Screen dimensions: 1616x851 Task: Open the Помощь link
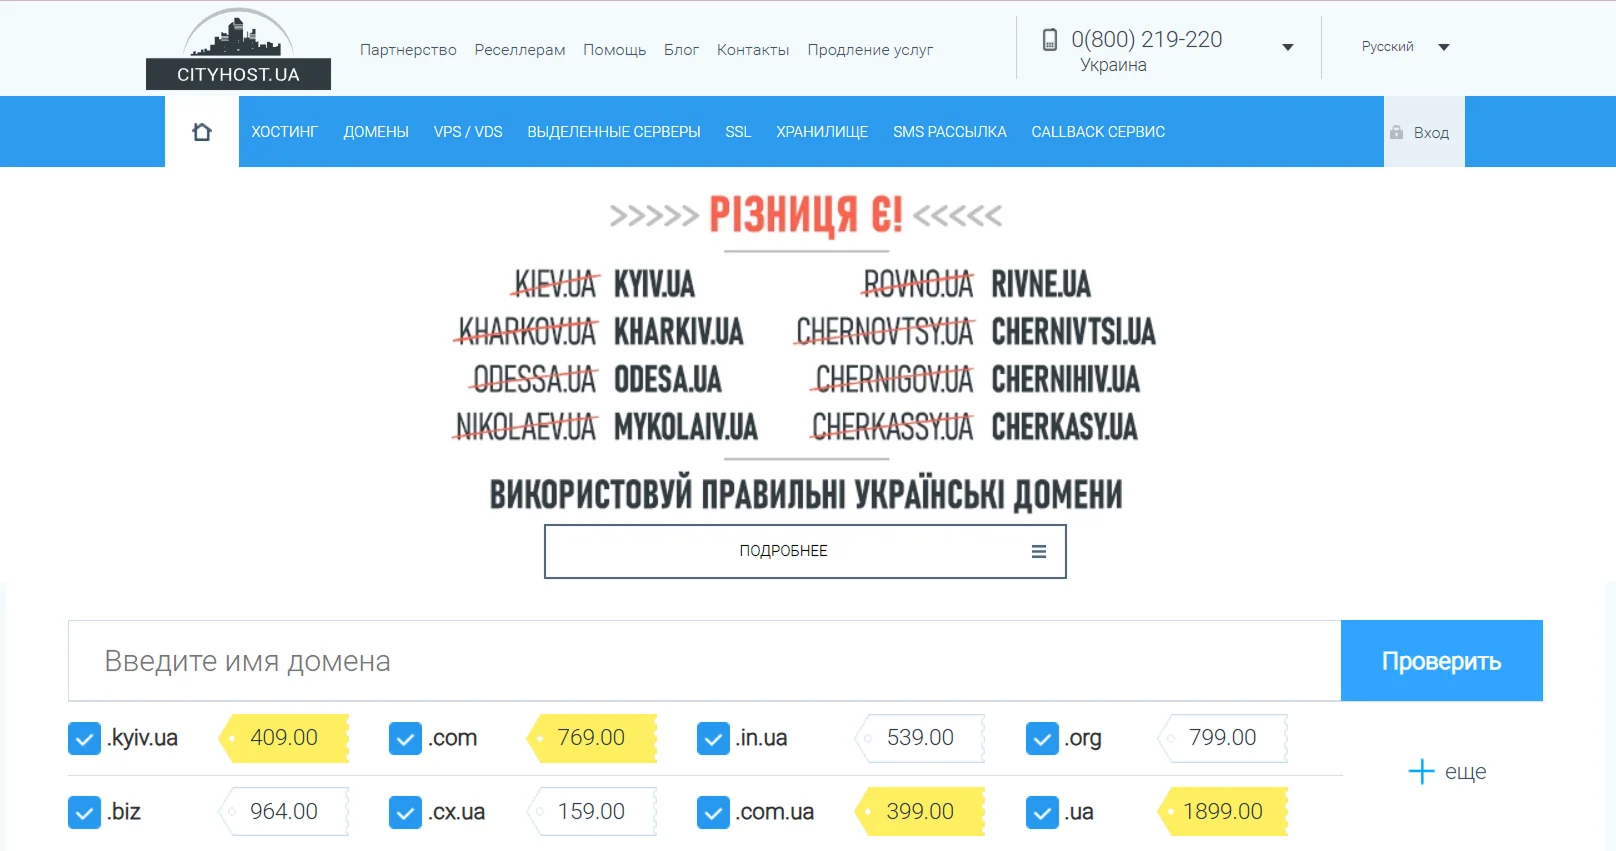614,50
